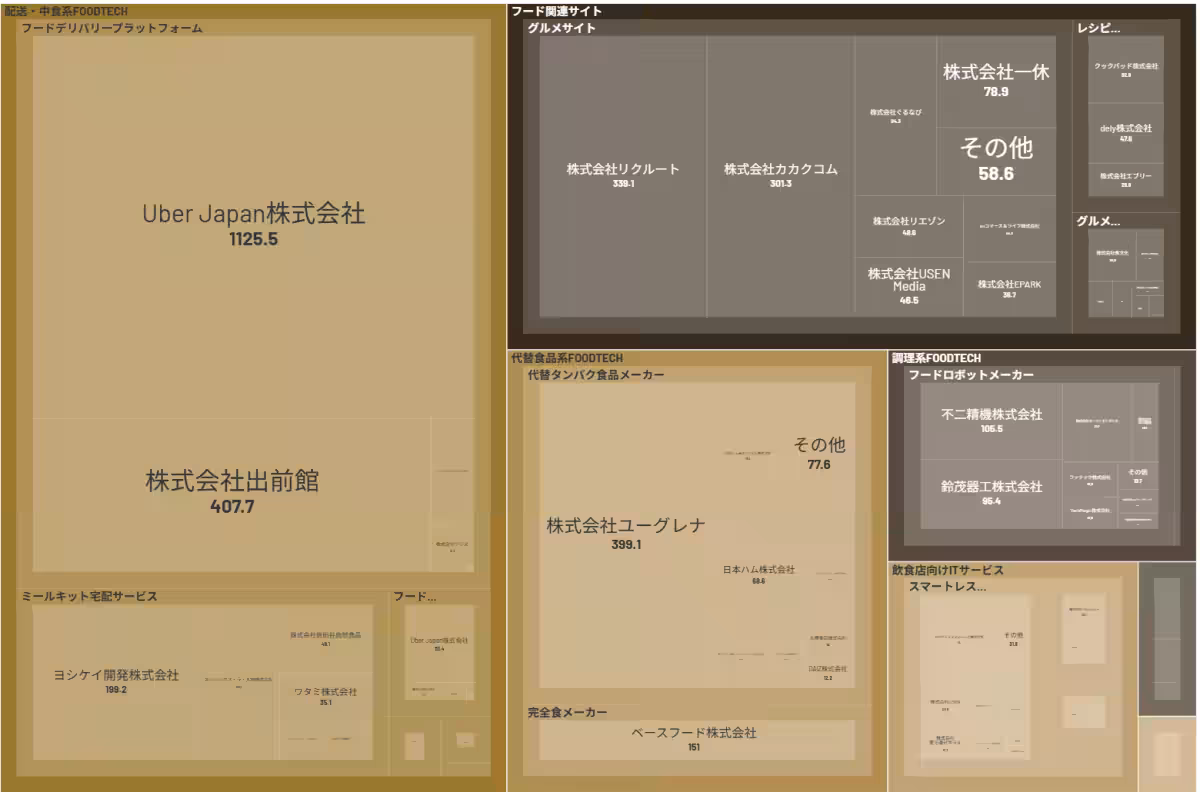Click the 株式会社ぐるなび cell
This screenshot has height=792, width=1200.
pyautogui.click(x=893, y=112)
